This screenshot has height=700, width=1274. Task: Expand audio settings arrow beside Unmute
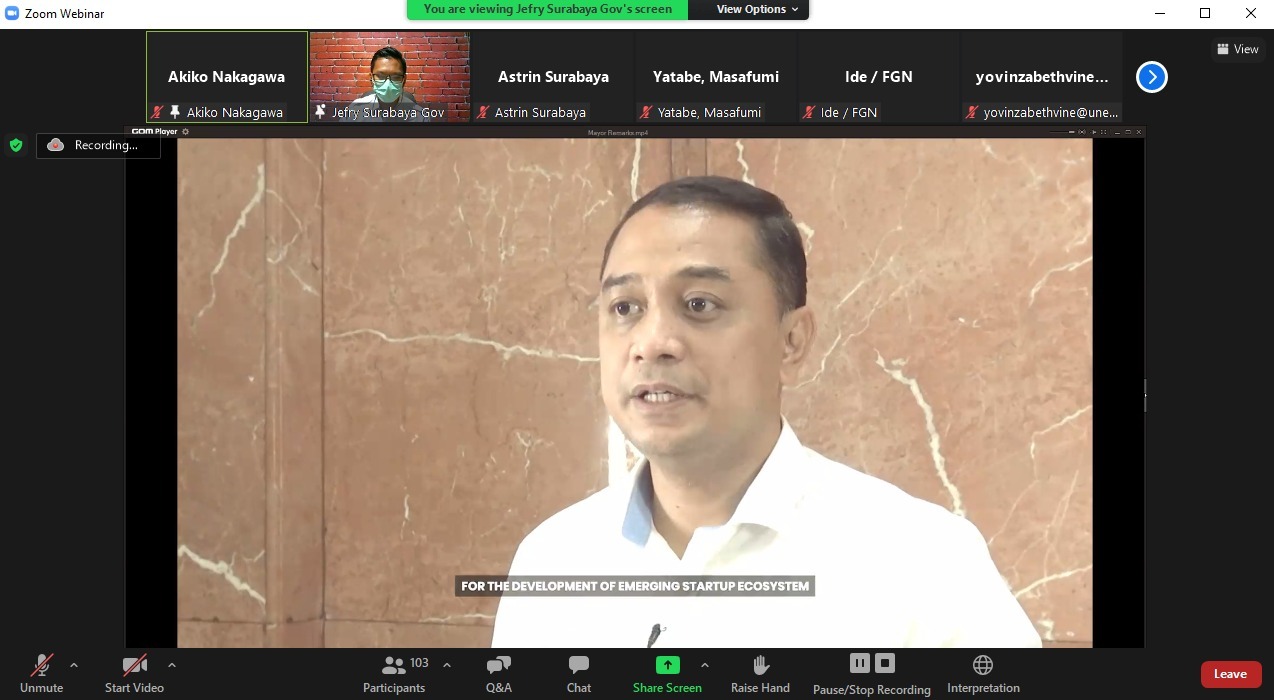point(74,665)
